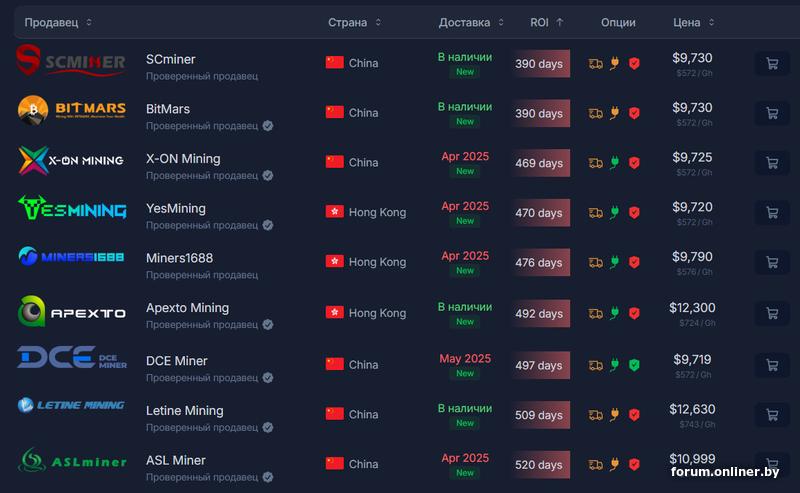Click the truck icon in DCE Miner row
Viewport: 800px width, 493px height.
pos(595,365)
